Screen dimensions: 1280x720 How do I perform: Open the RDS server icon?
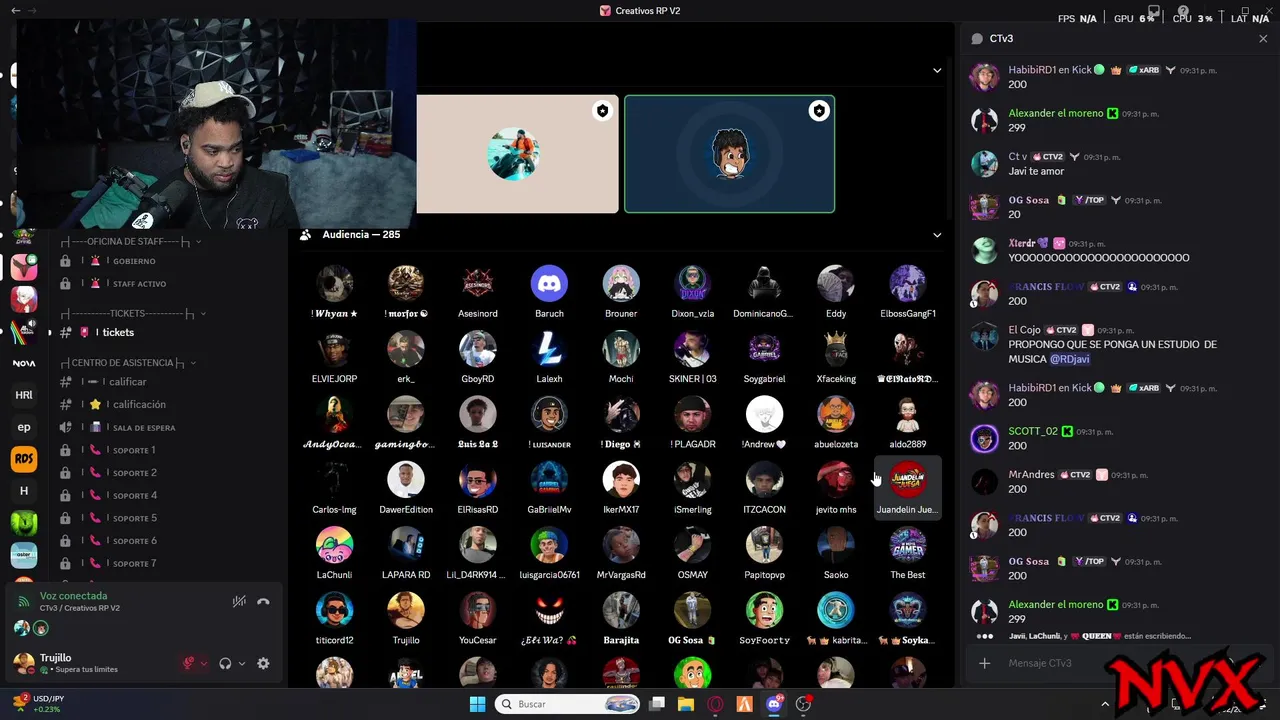[24, 459]
